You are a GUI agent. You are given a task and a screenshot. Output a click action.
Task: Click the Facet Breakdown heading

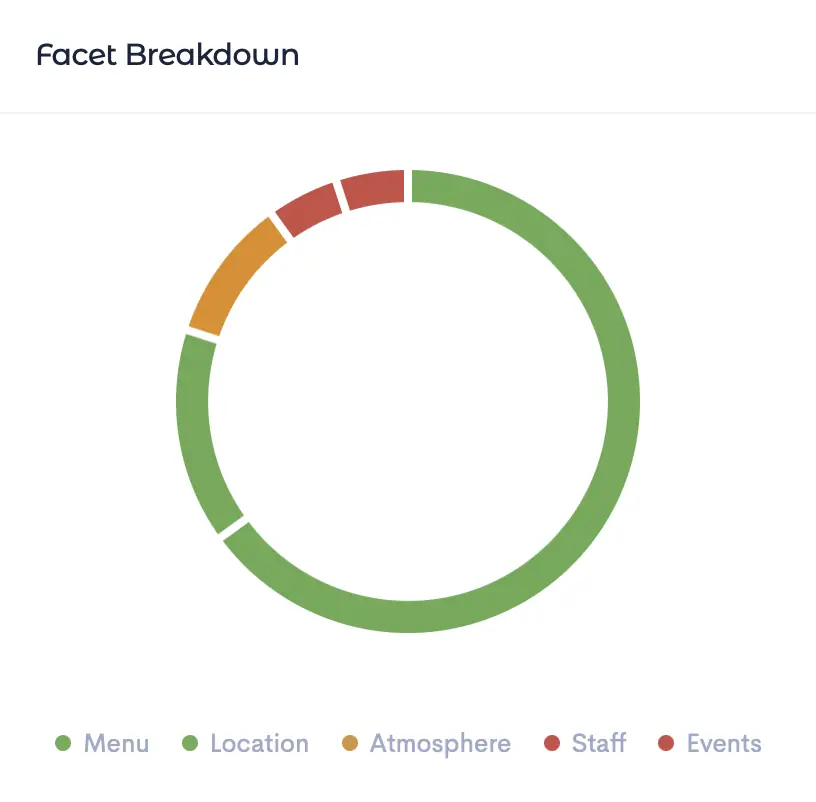coord(168,55)
